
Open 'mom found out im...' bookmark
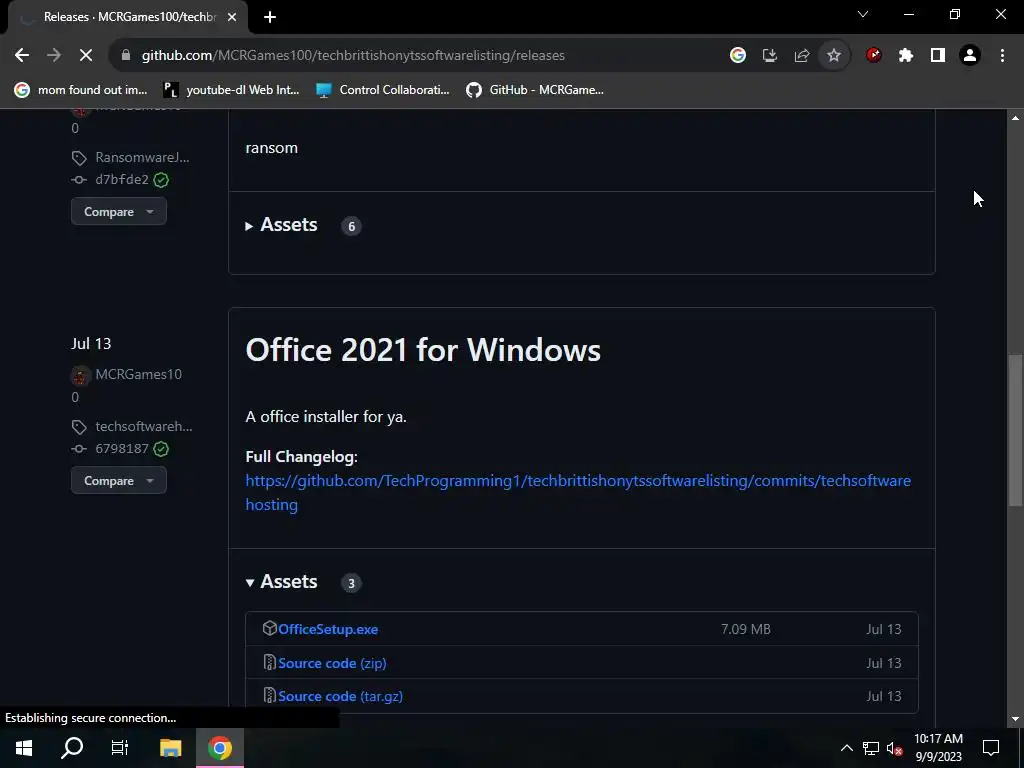point(81,90)
